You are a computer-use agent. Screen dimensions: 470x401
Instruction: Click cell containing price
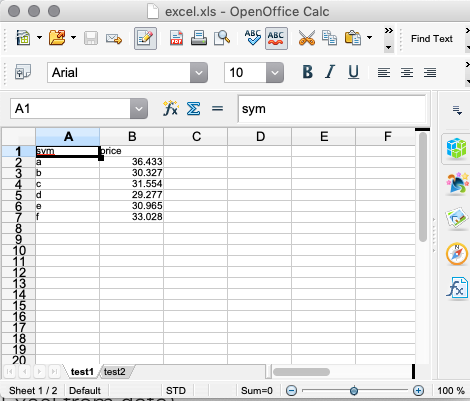click(132, 151)
